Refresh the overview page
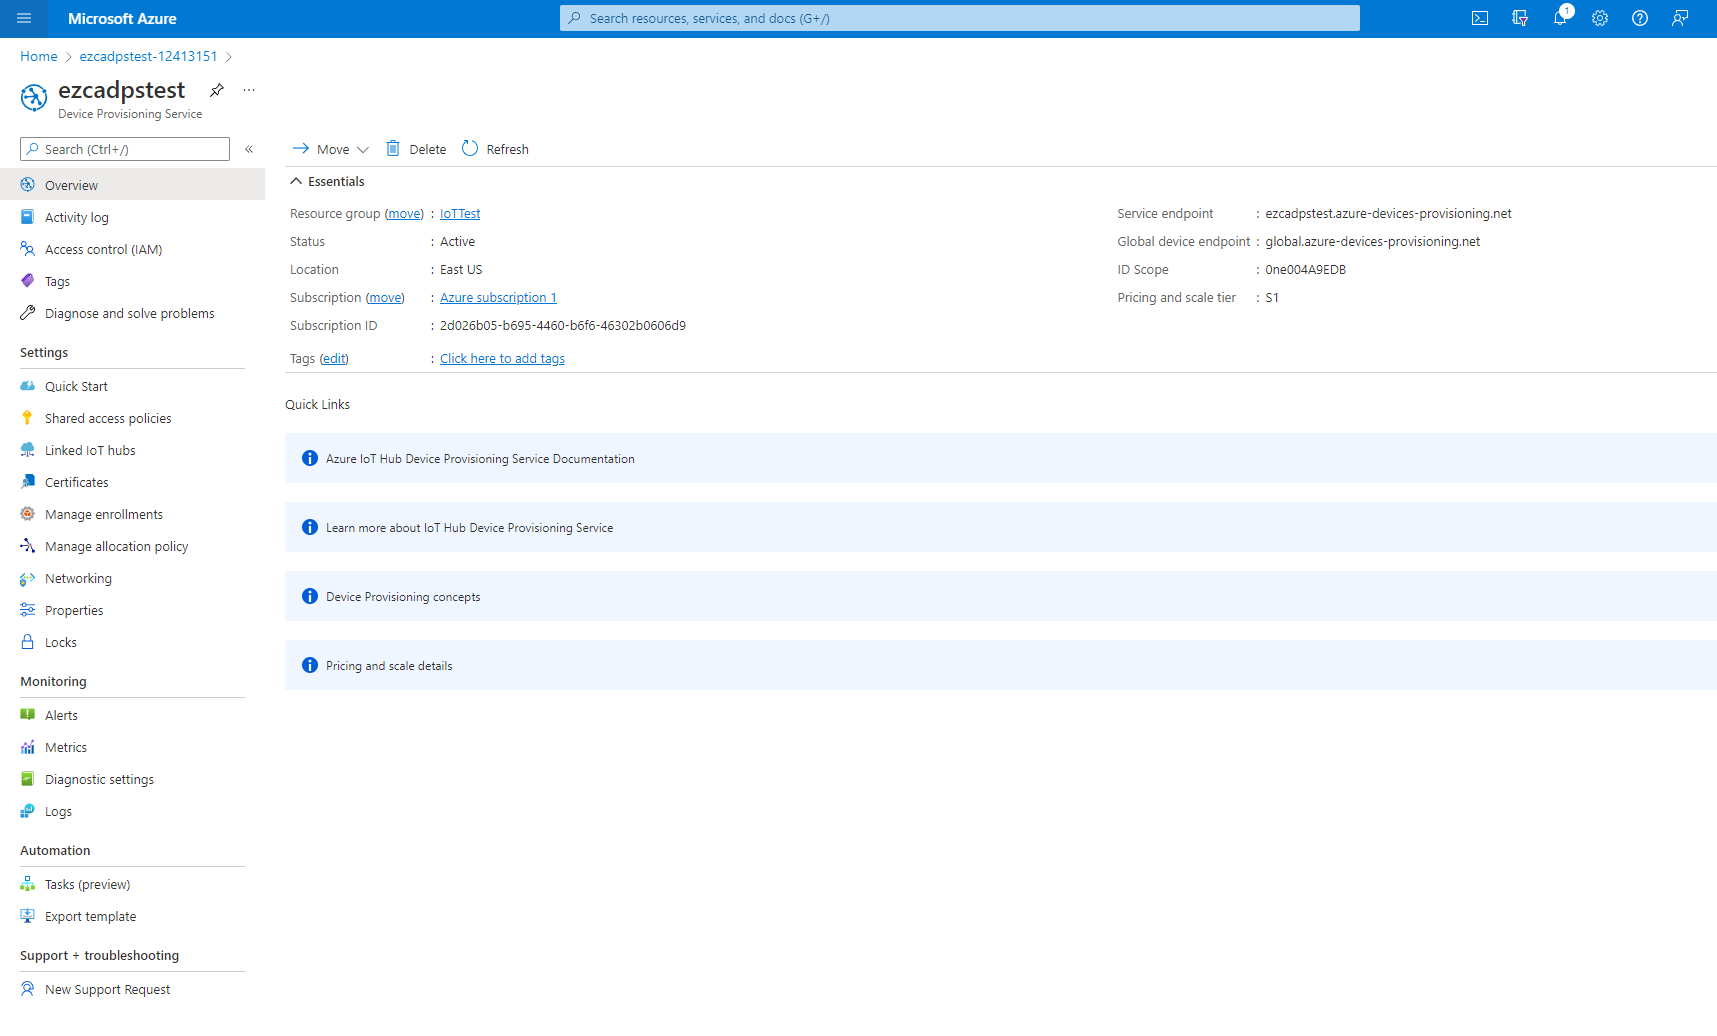The width and height of the screenshot is (1717, 1036). coord(496,149)
